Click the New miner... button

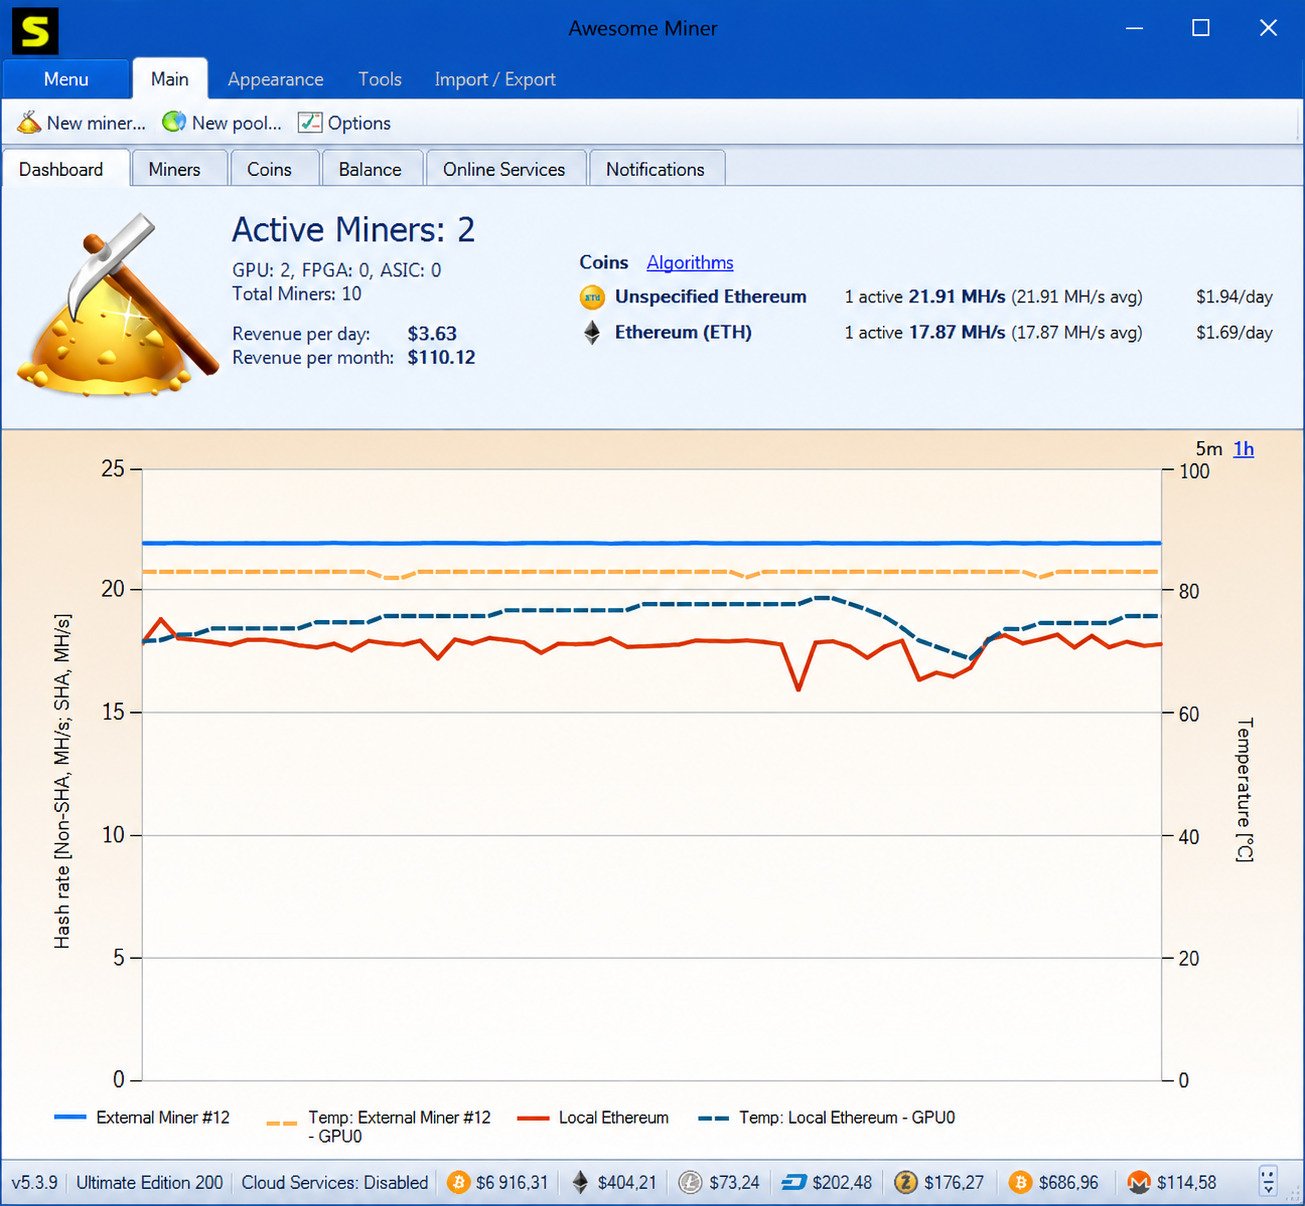[x=82, y=122]
